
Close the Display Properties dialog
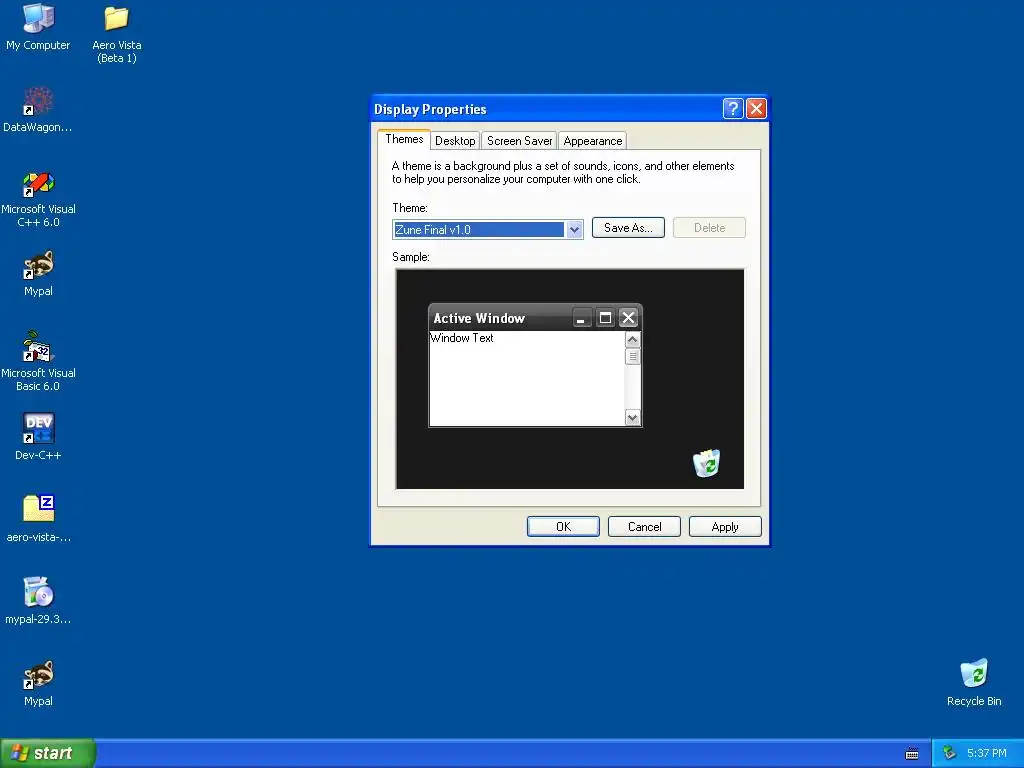pyautogui.click(x=756, y=108)
